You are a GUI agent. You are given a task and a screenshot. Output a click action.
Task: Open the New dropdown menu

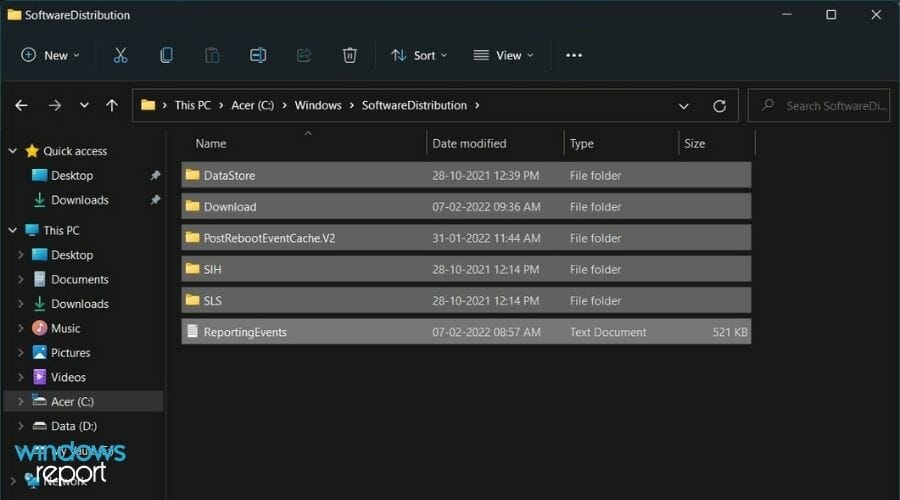[x=51, y=55]
